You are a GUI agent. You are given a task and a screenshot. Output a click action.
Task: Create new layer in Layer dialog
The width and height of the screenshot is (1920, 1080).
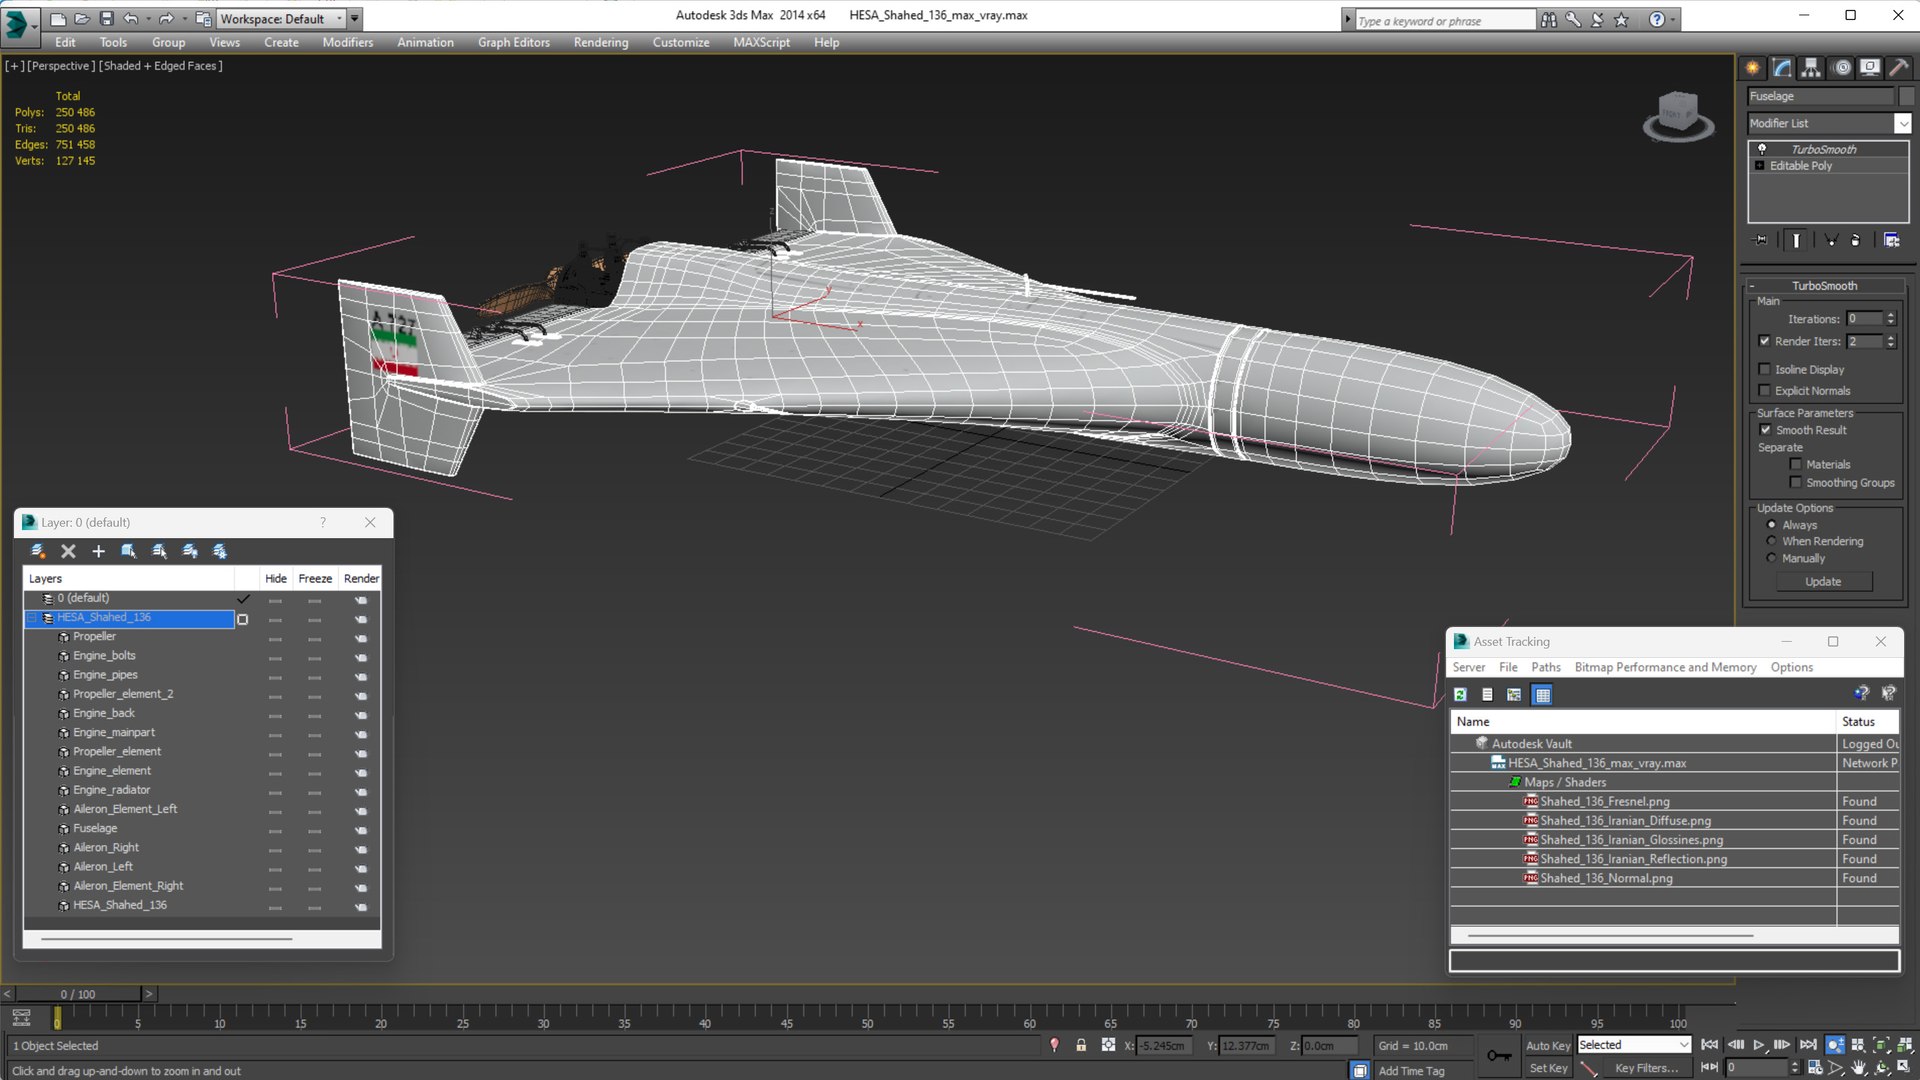(x=38, y=551)
